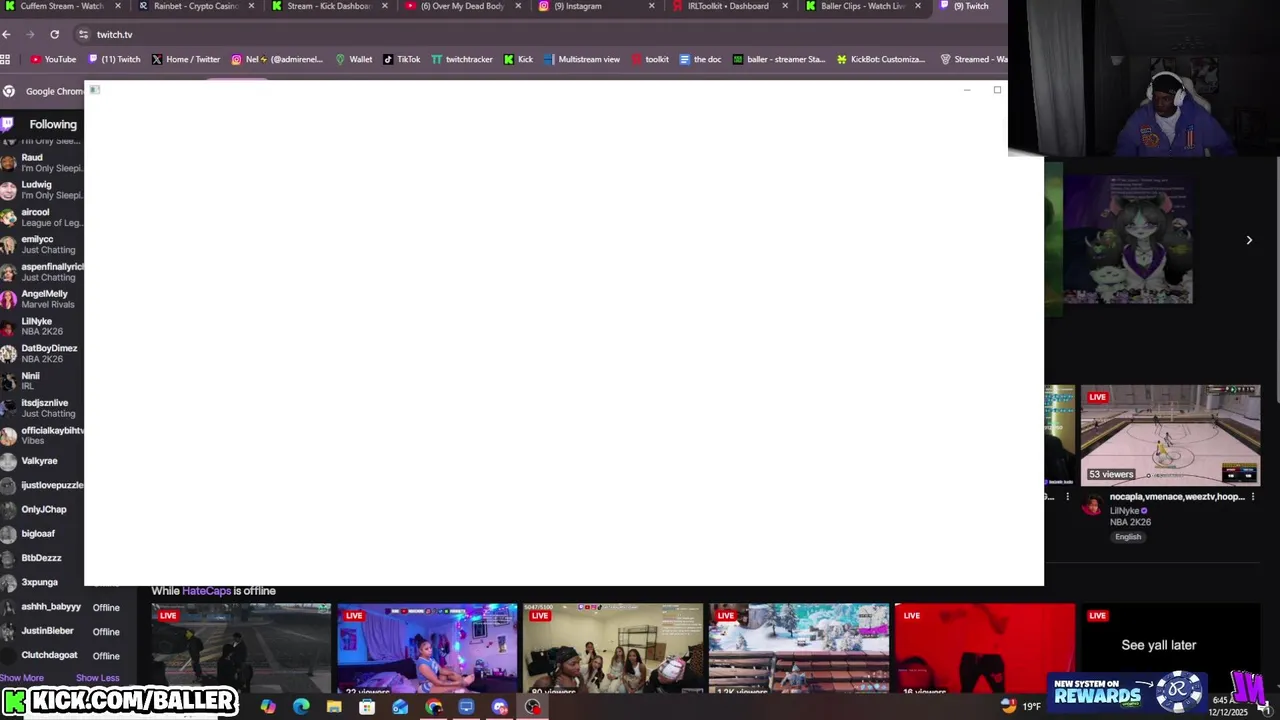Screen dimensions: 1280x720
Task: Close the Cuffem Stream tab
Action: pos(117,6)
